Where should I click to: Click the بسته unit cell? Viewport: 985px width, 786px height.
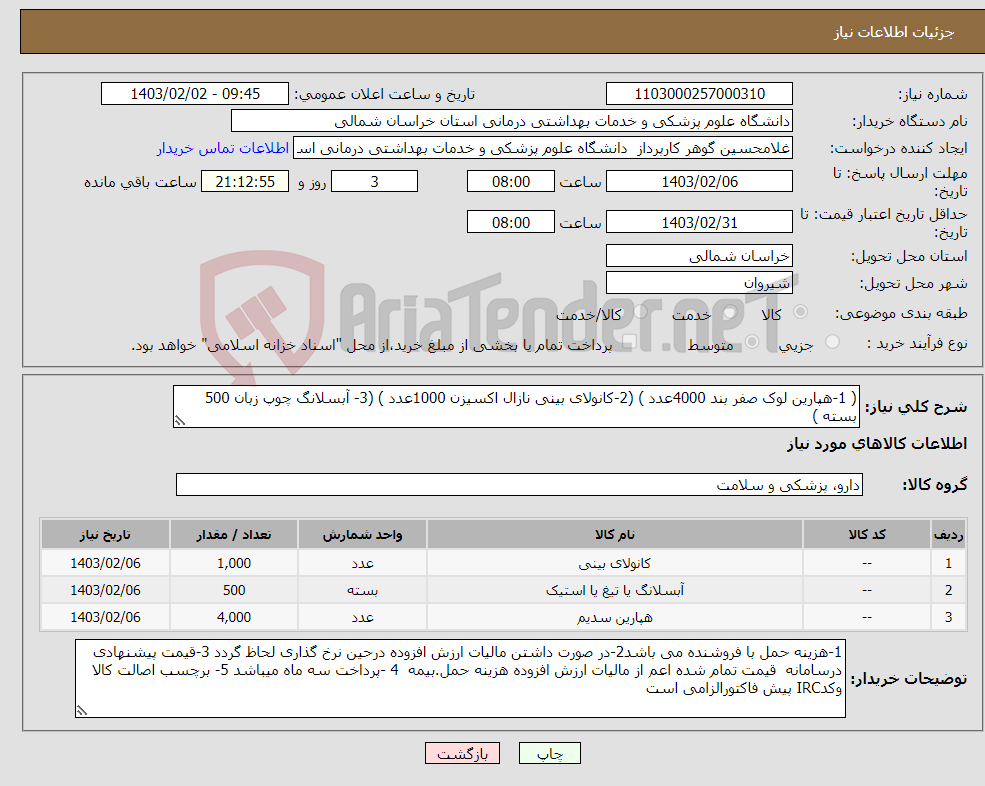click(x=362, y=590)
